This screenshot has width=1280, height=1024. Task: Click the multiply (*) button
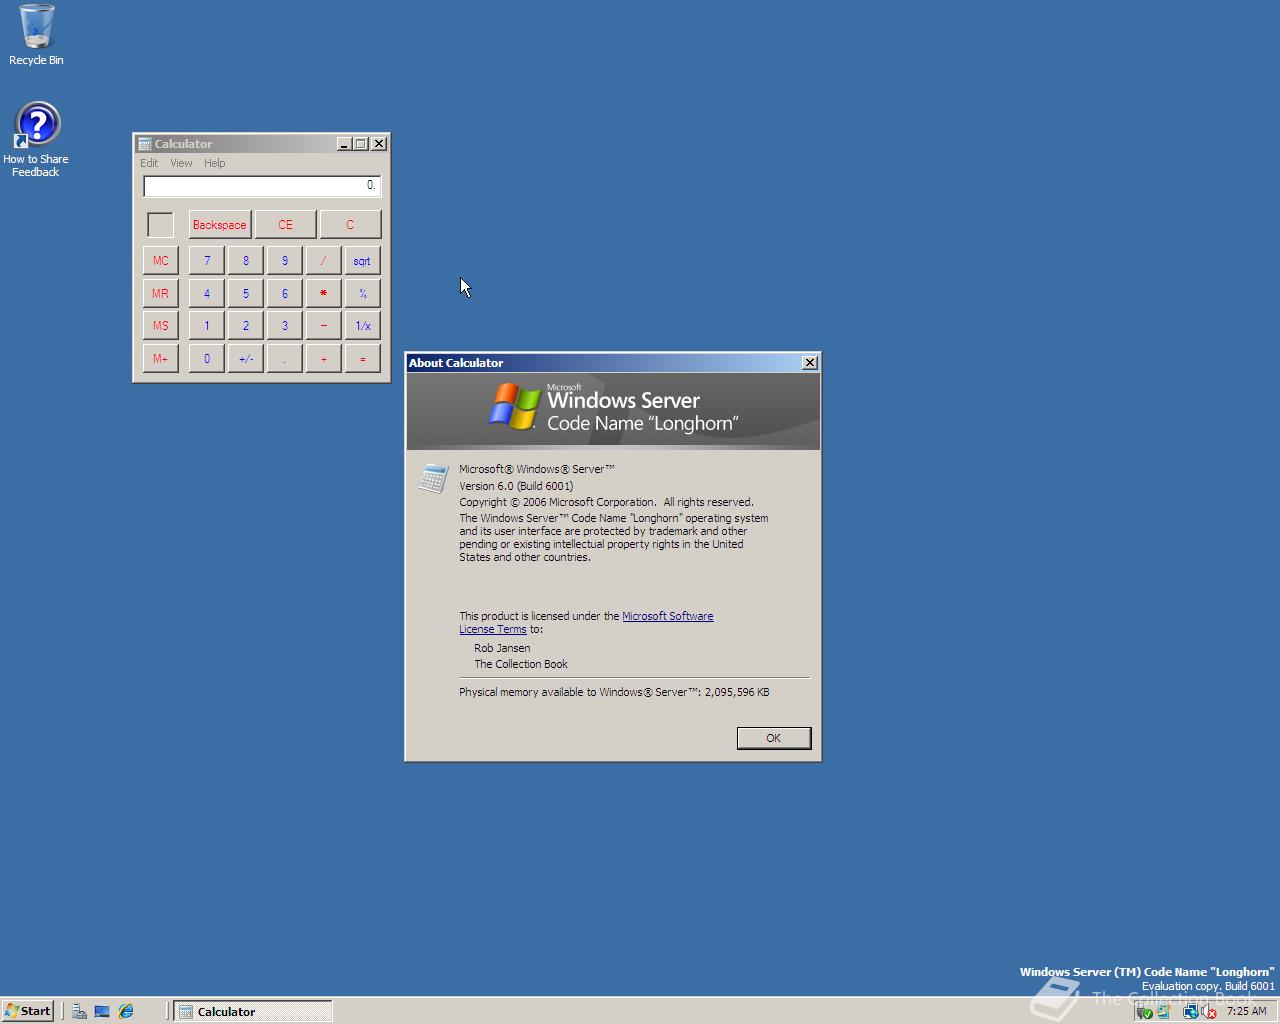tap(323, 294)
